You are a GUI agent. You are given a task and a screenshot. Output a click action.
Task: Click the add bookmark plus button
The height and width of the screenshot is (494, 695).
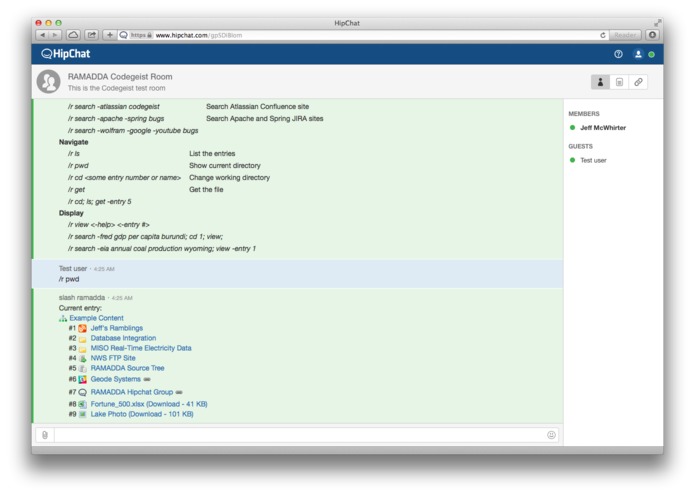point(109,35)
